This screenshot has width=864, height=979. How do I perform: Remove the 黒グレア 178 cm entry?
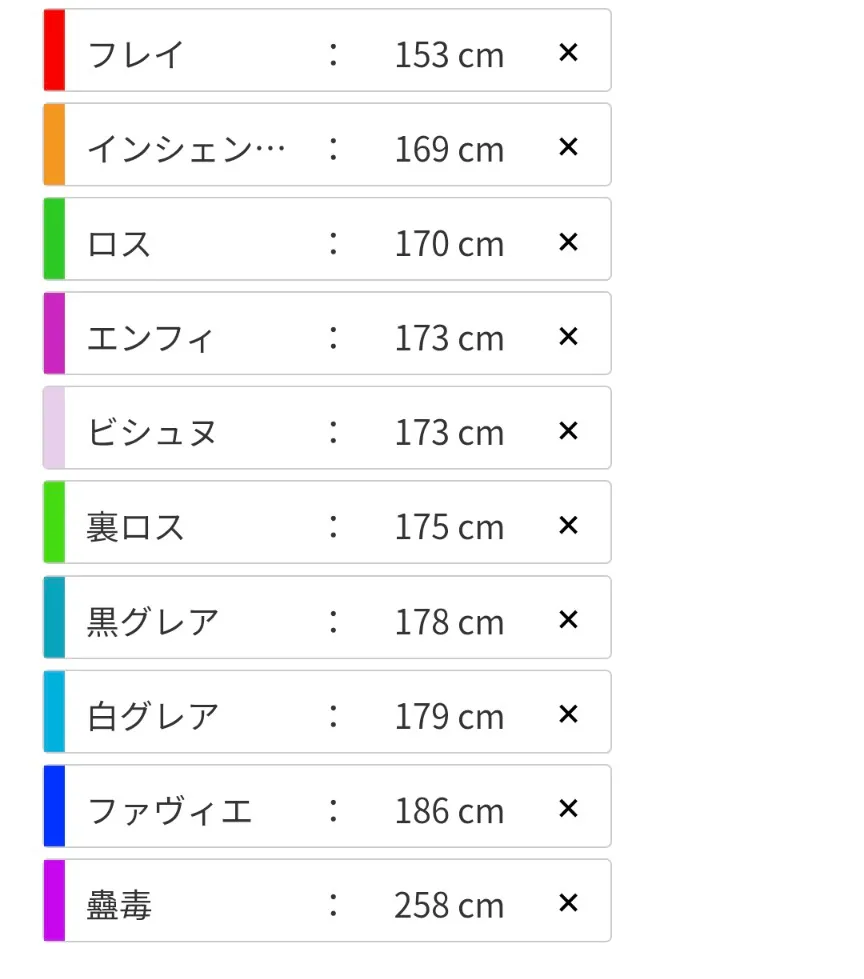click(568, 619)
